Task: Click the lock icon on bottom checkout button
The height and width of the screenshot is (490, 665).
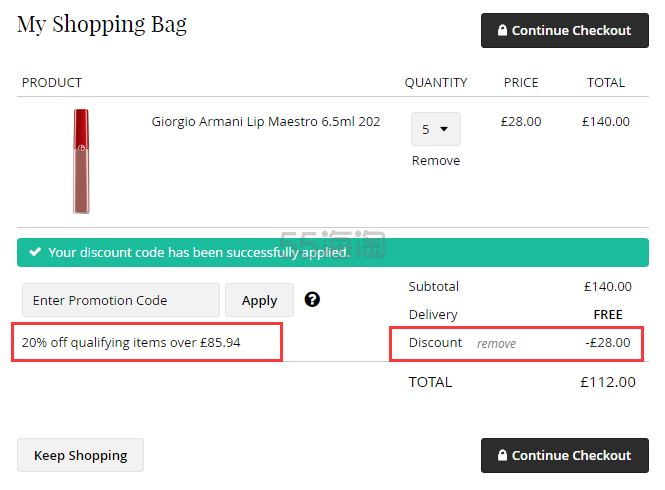Action: click(x=502, y=455)
